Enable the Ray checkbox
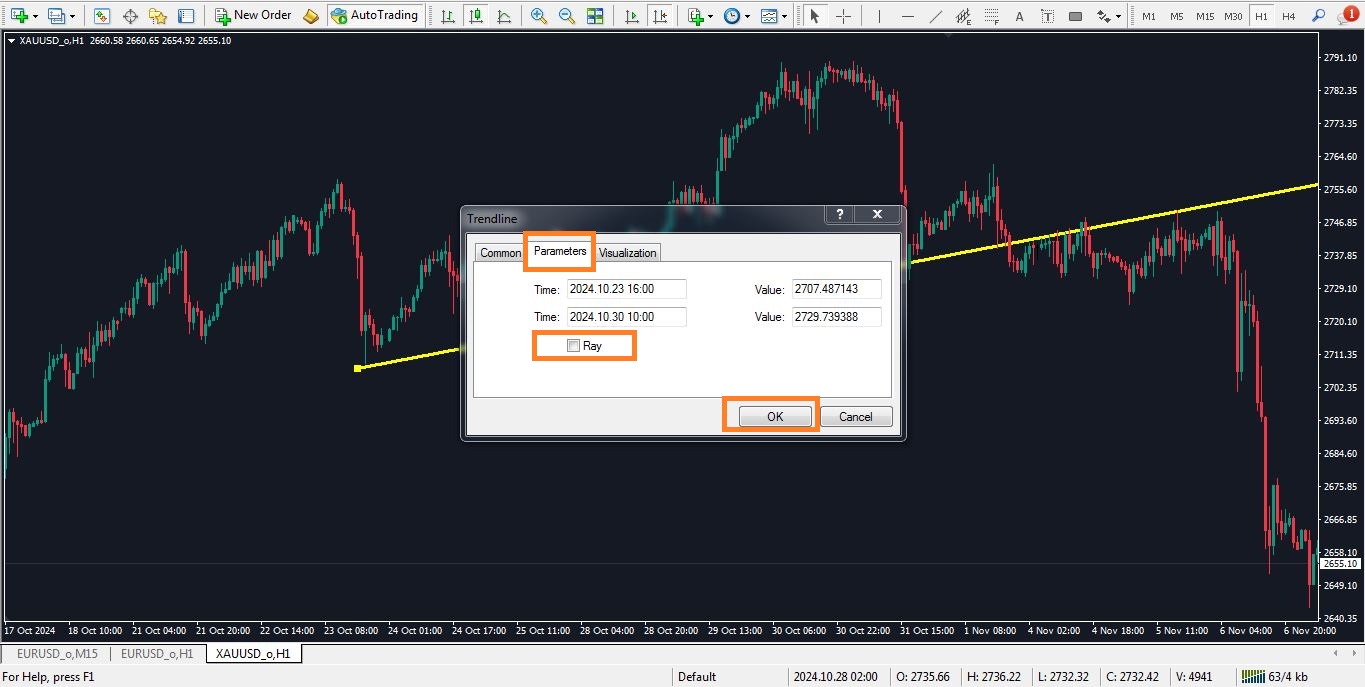Viewport: 1365px width, 687px height. point(574,346)
